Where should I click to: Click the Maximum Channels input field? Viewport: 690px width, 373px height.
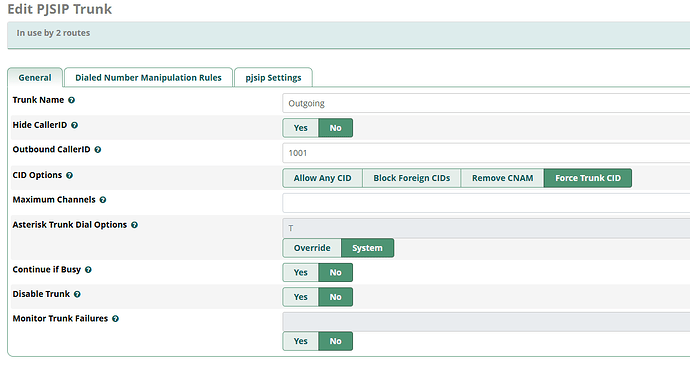486,203
